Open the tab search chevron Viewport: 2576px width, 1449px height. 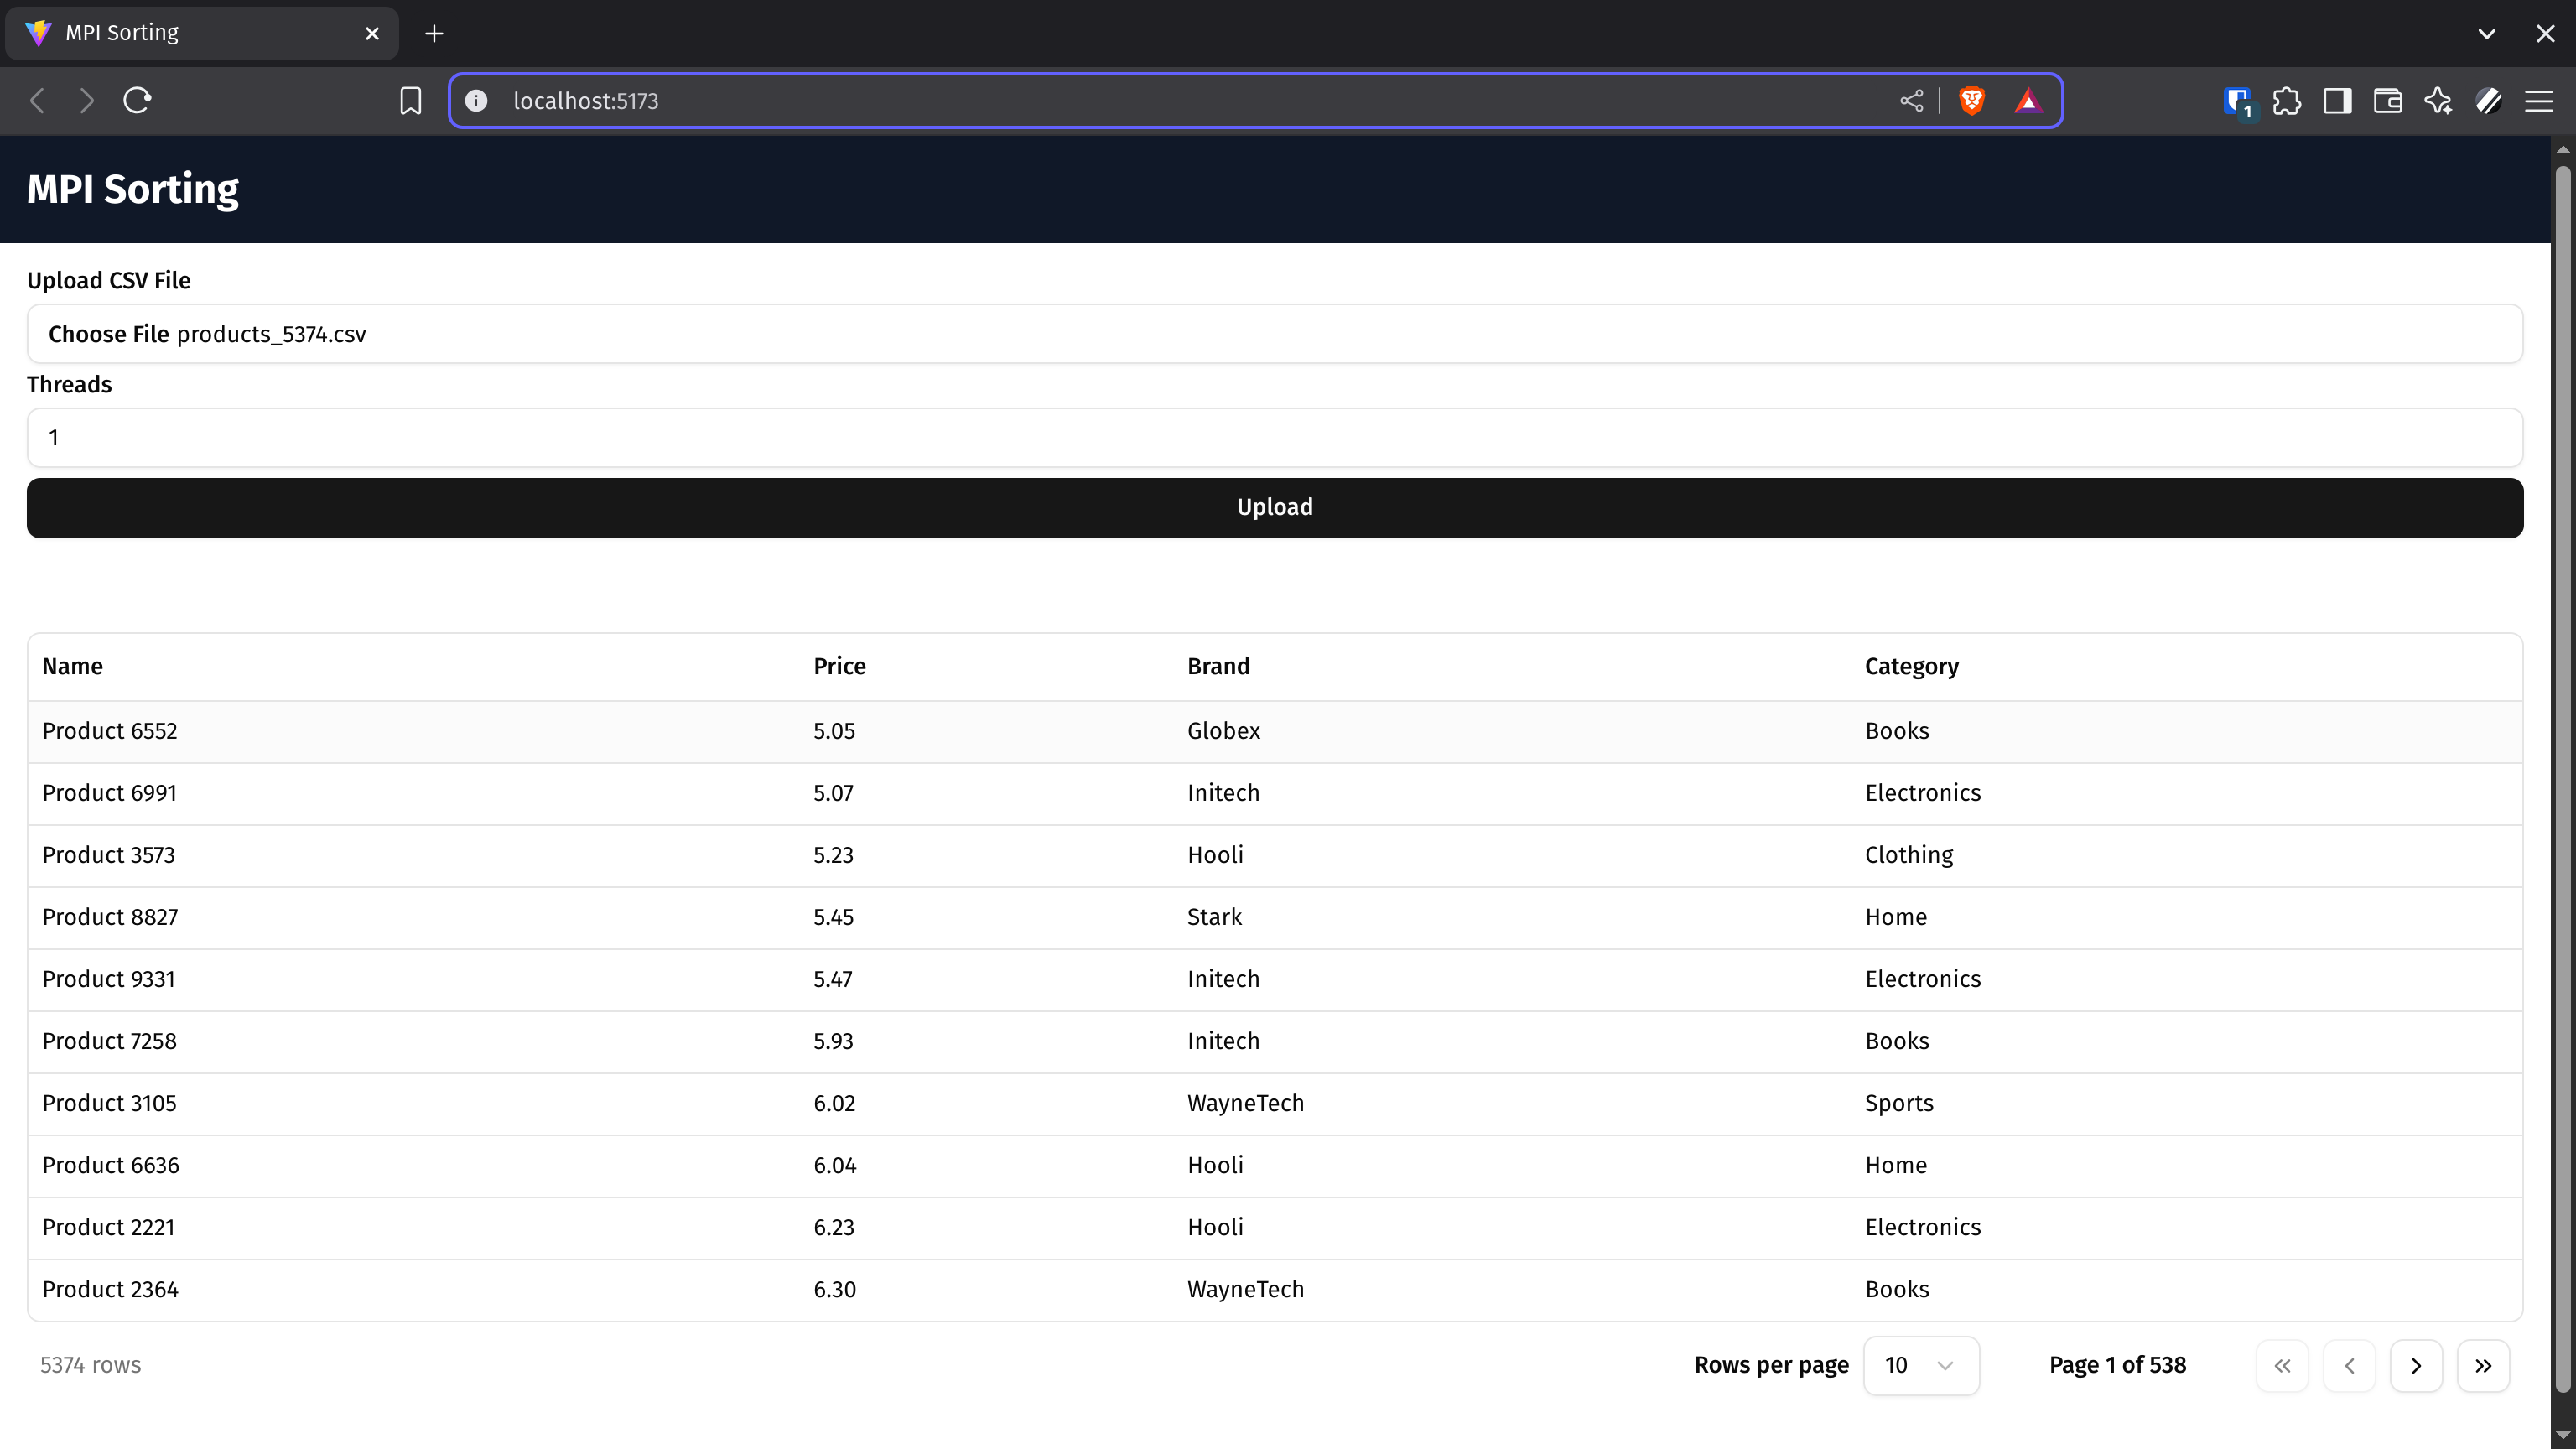(2486, 33)
